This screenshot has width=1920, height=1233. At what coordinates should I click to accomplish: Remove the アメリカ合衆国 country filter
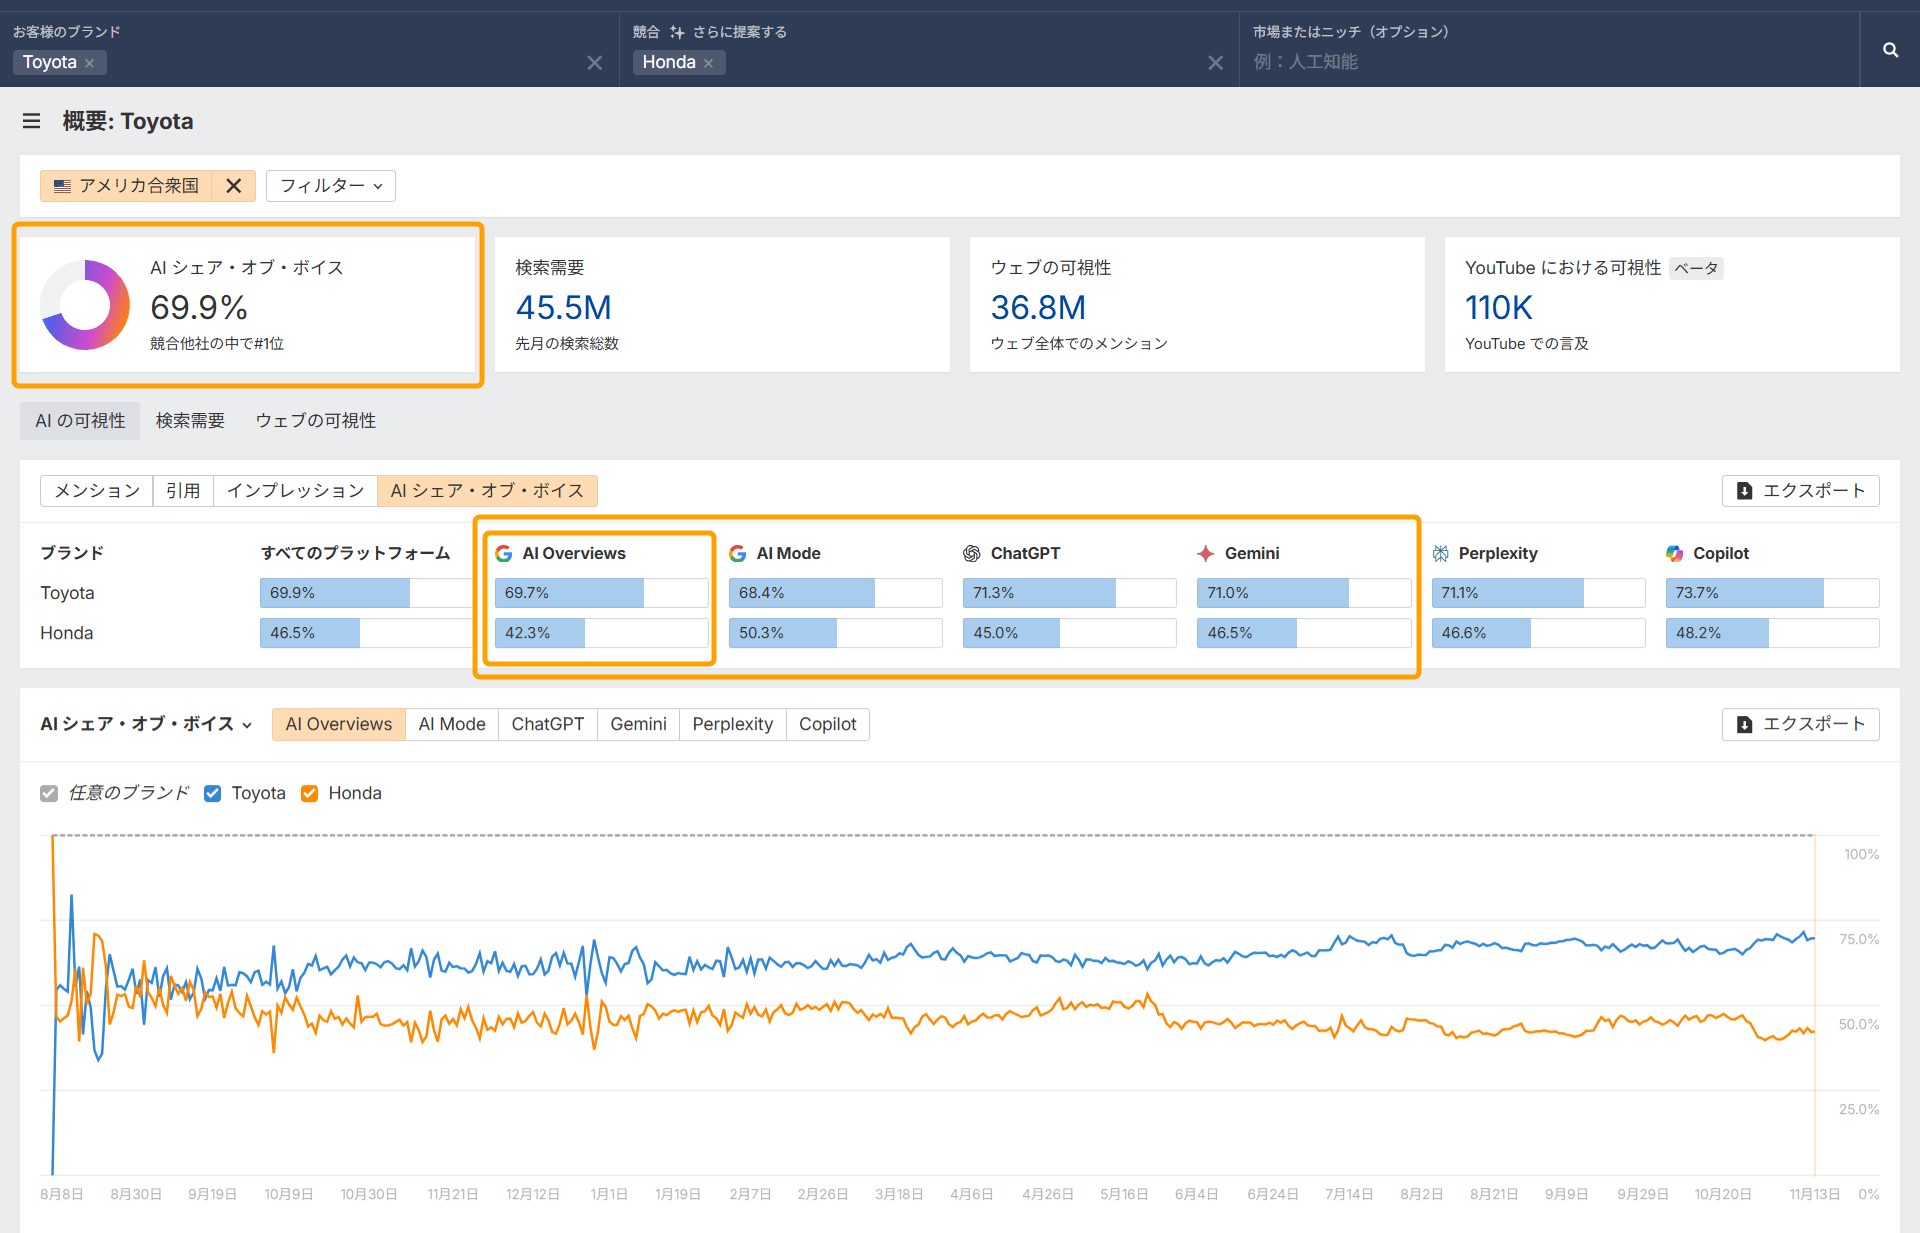[x=234, y=186]
